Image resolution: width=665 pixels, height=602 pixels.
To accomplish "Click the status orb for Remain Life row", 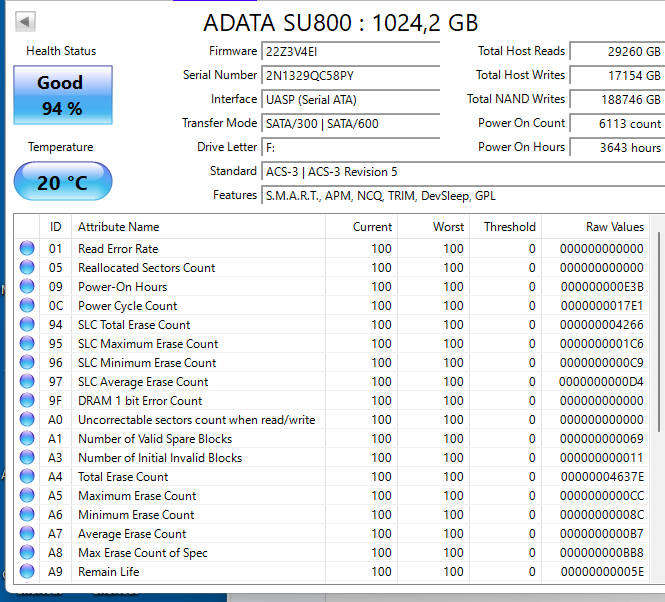I will point(27,571).
